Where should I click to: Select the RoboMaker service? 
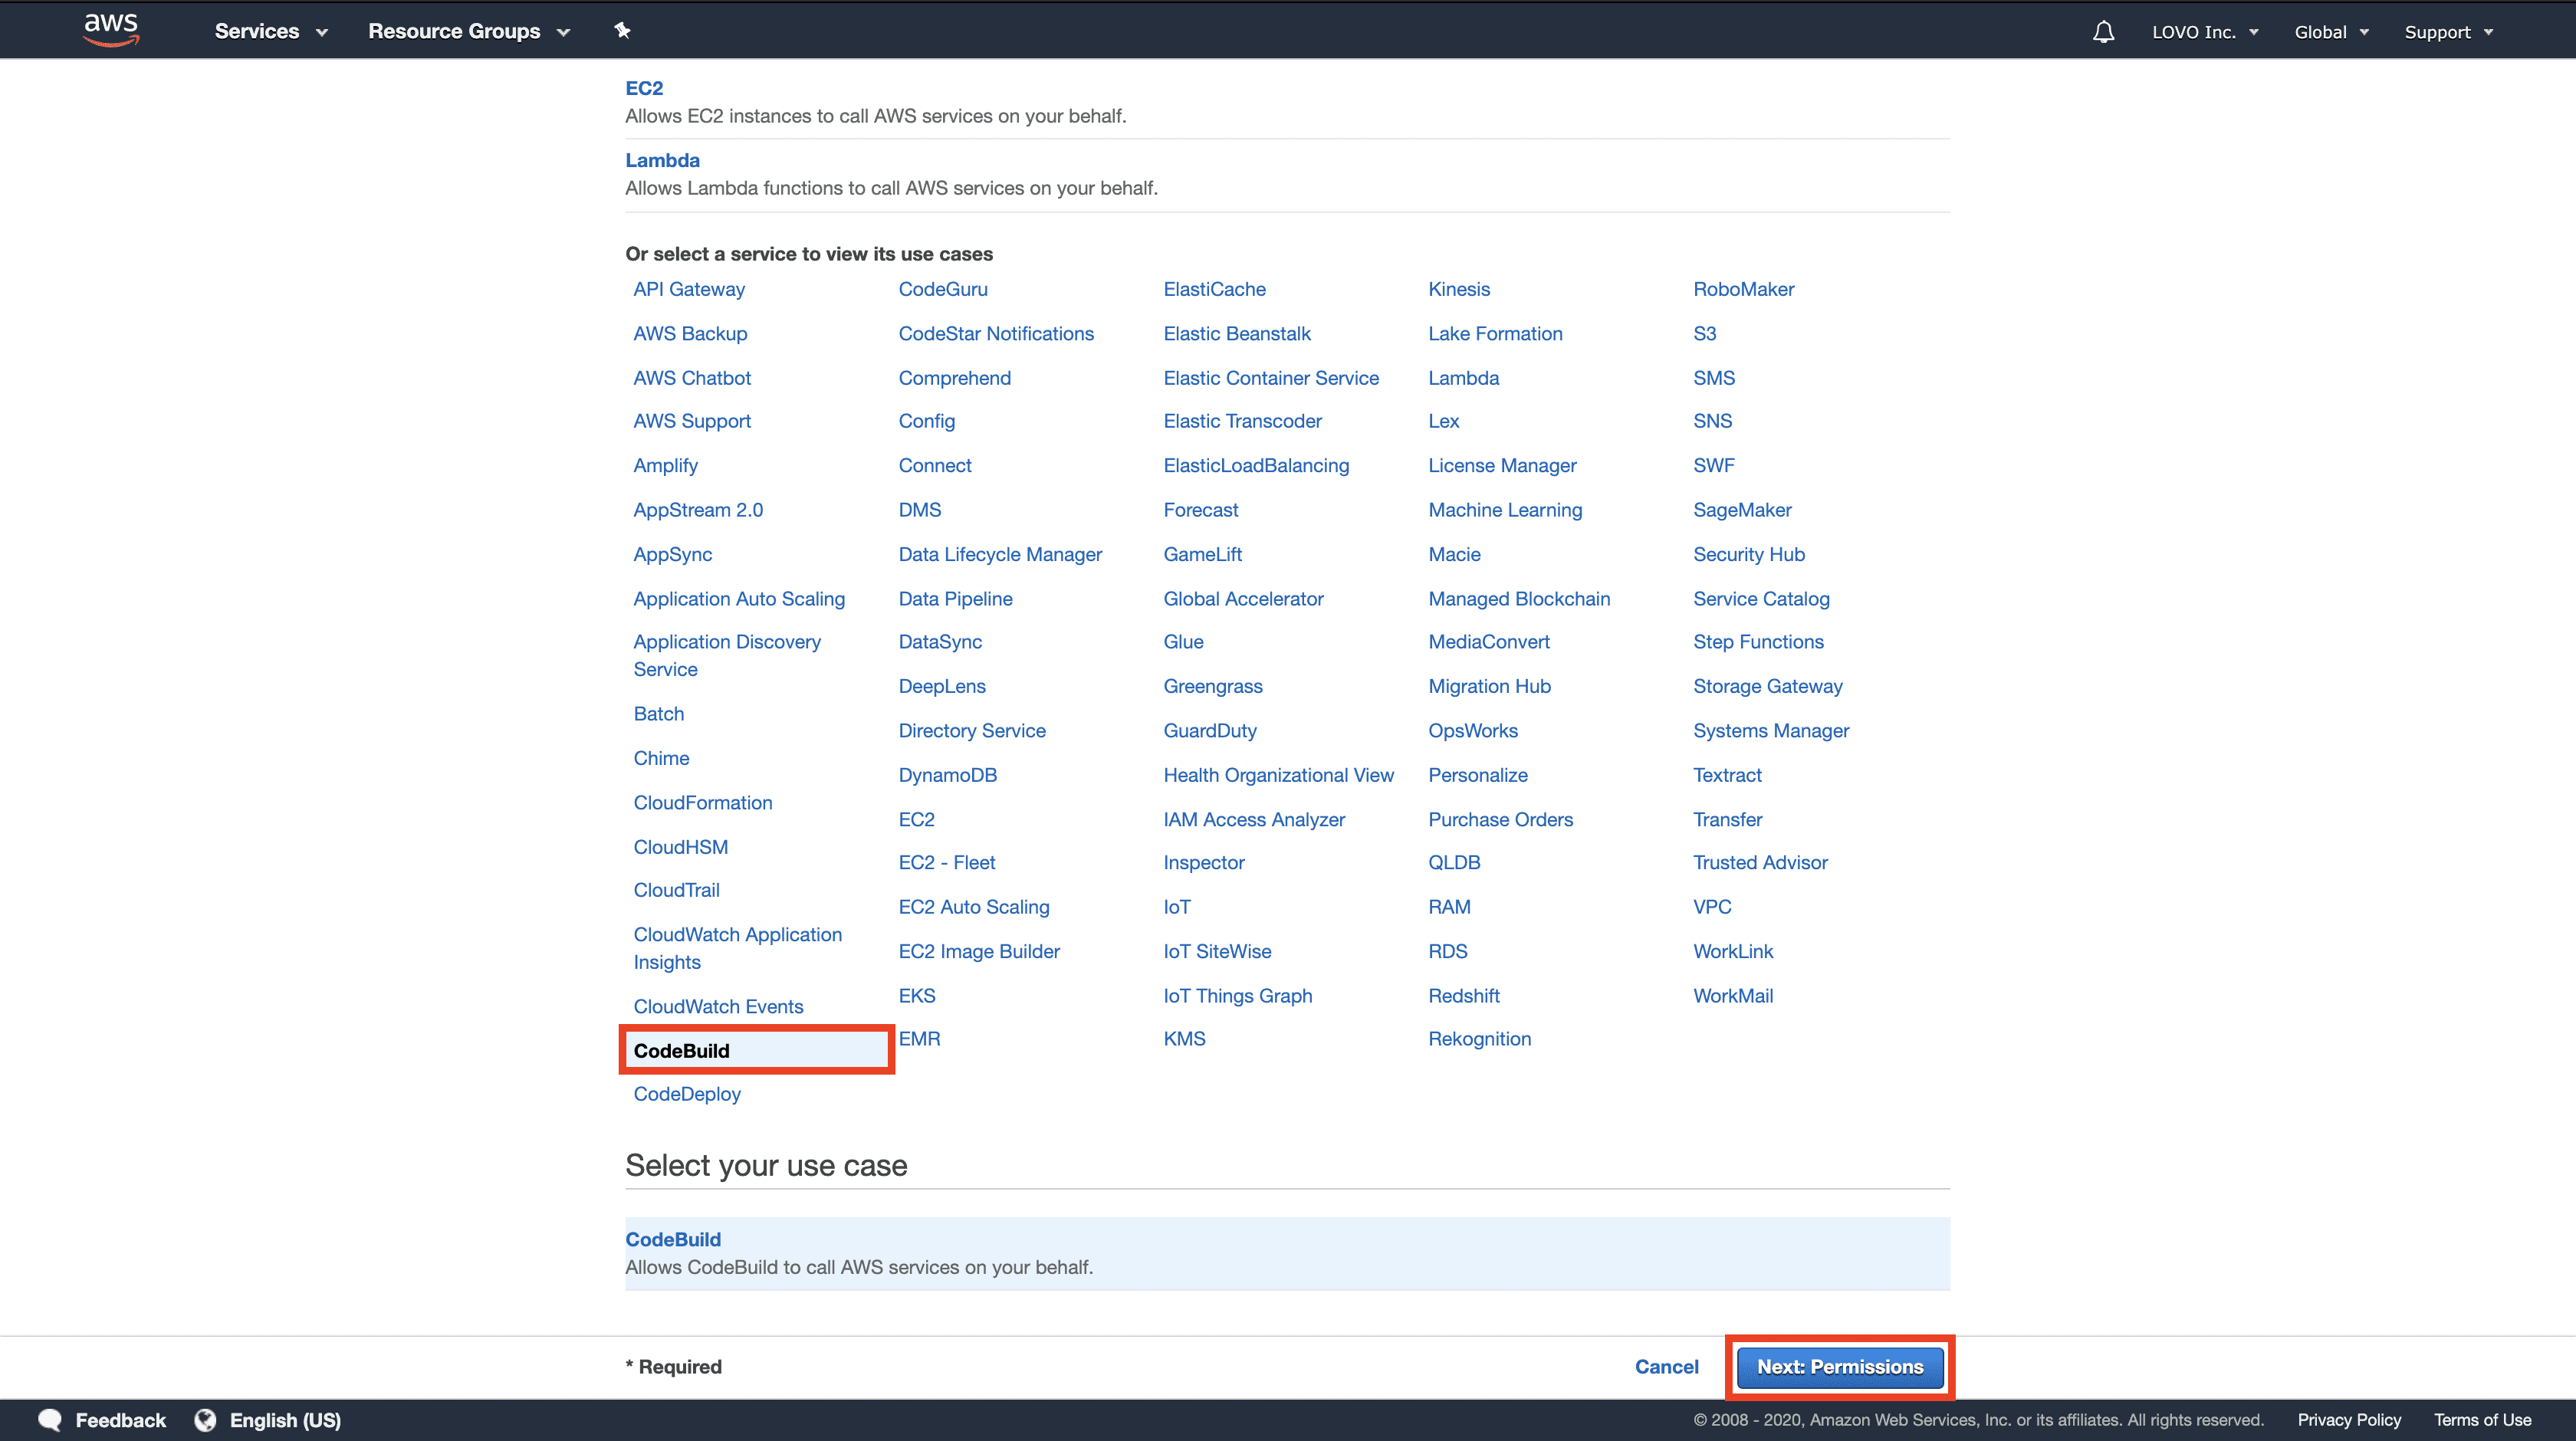1743,289
